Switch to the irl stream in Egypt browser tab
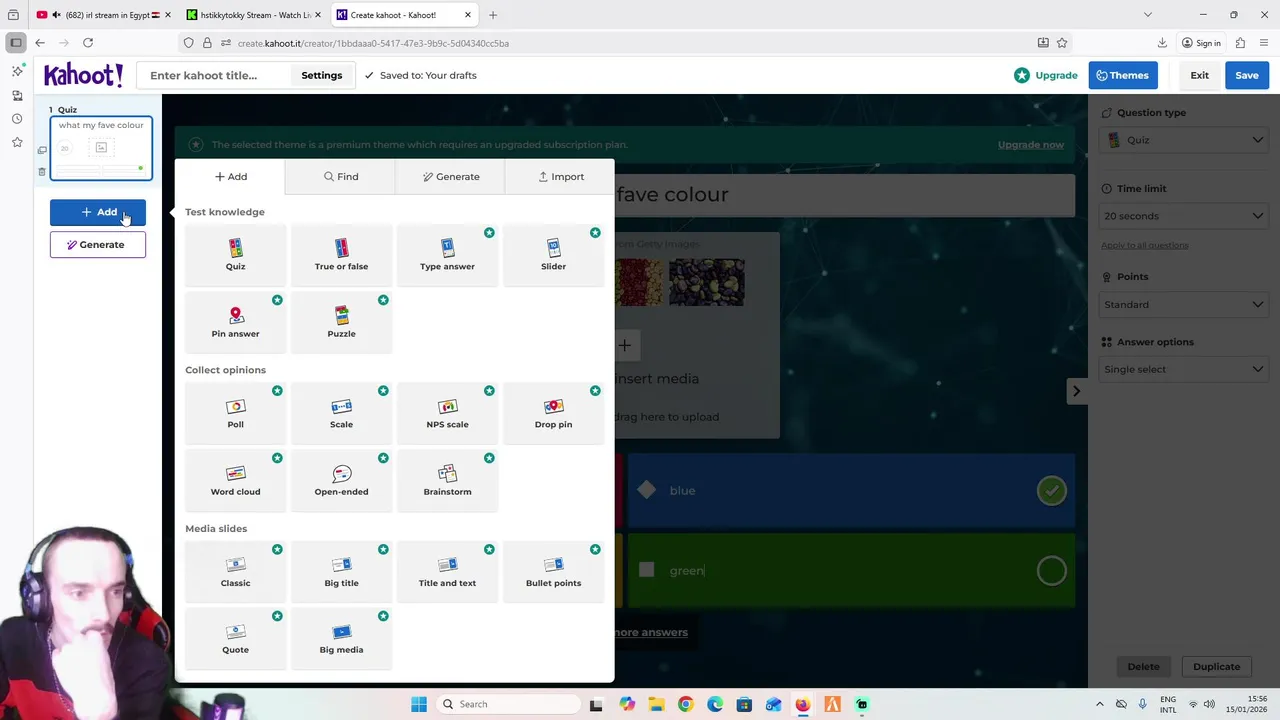This screenshot has height=720, width=1280. 105,15
